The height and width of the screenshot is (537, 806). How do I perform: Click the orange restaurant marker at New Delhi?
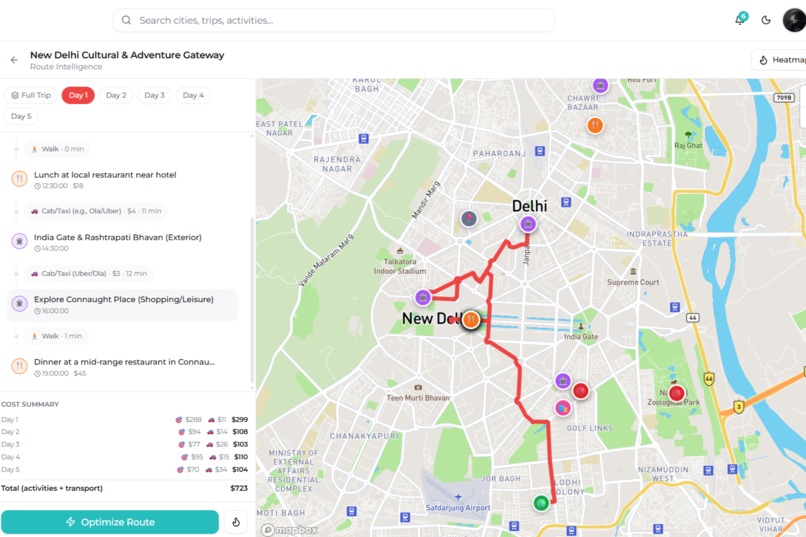pyautogui.click(x=470, y=320)
